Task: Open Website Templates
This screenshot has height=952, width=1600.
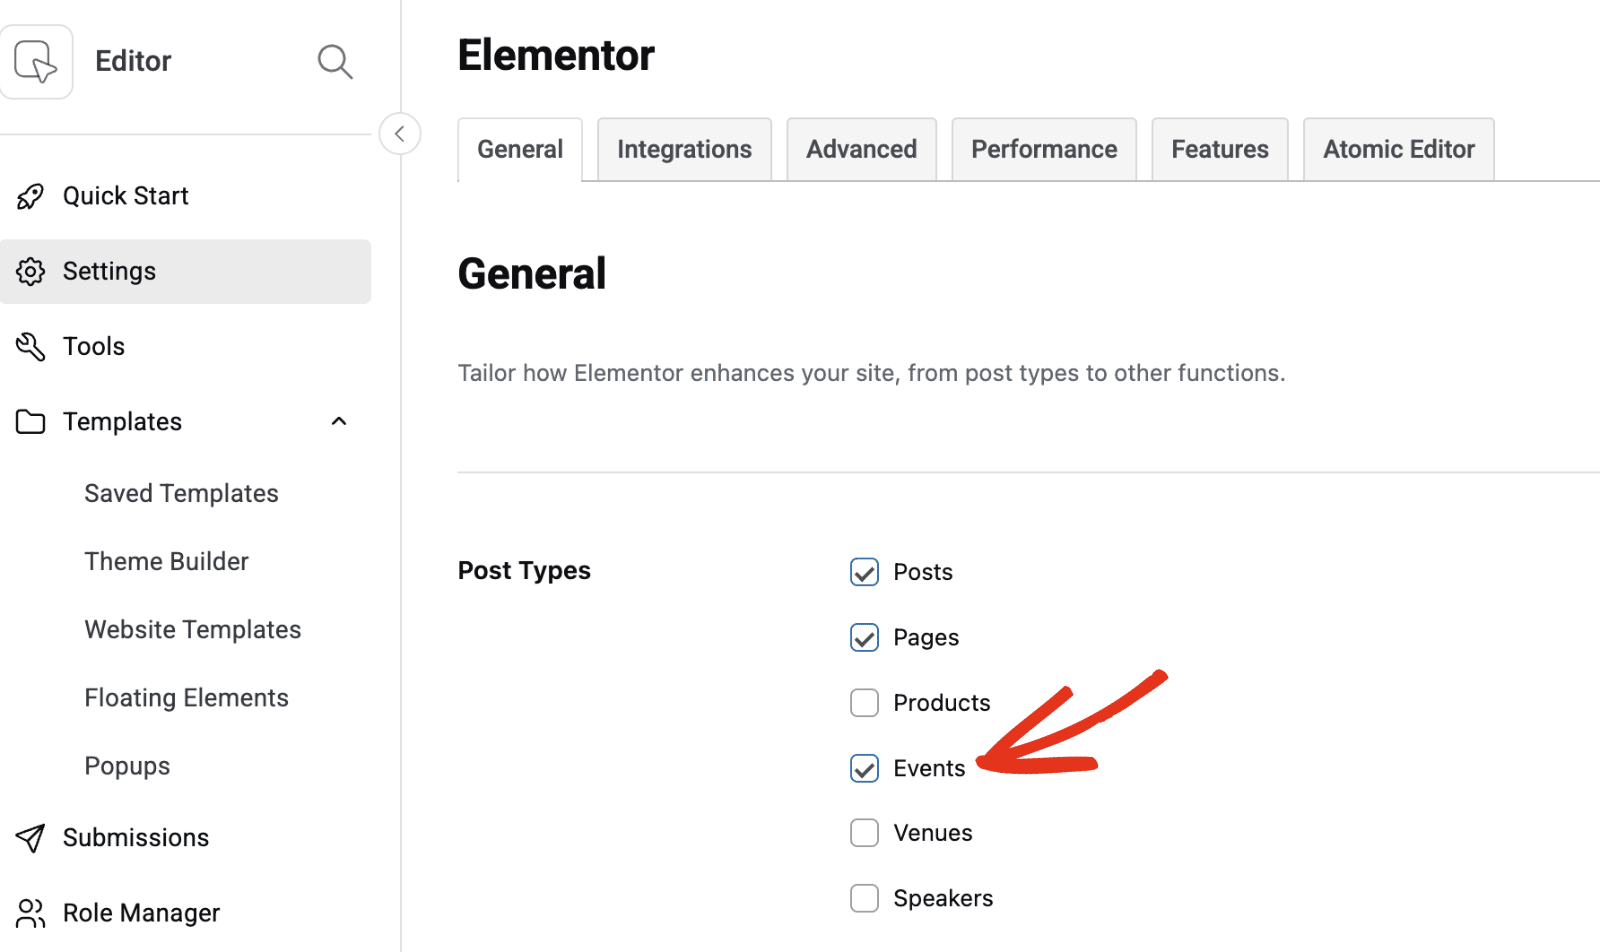Action: pos(193,629)
